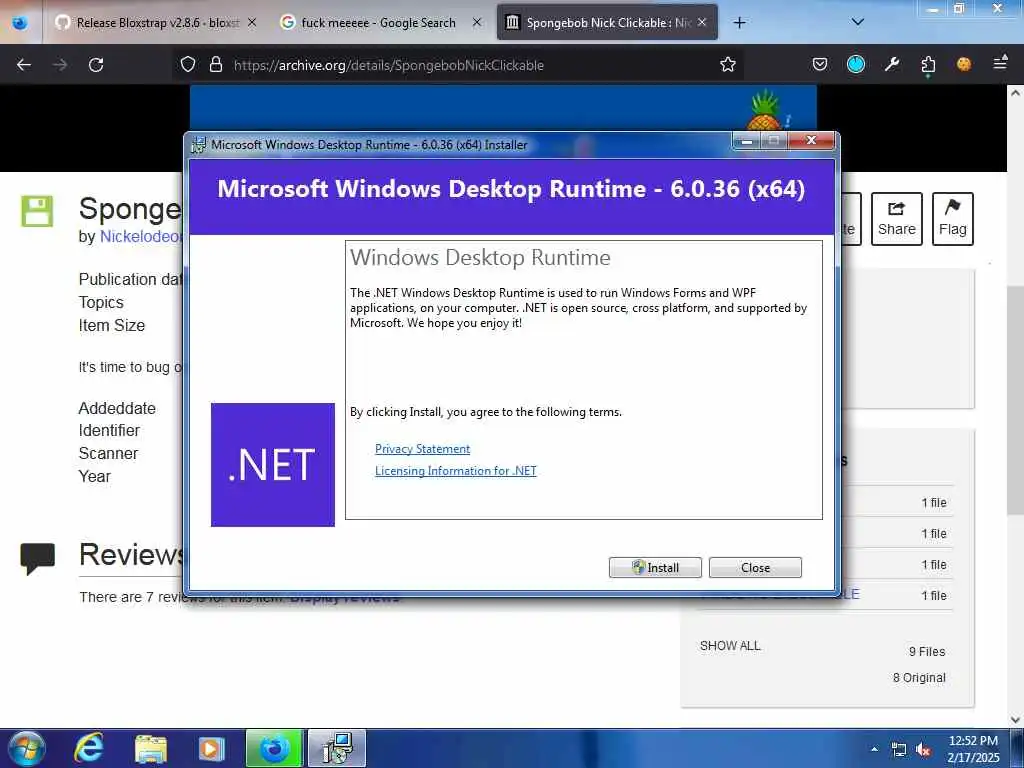
Task: Open Firefox View pinned icon
Action: pos(20,23)
